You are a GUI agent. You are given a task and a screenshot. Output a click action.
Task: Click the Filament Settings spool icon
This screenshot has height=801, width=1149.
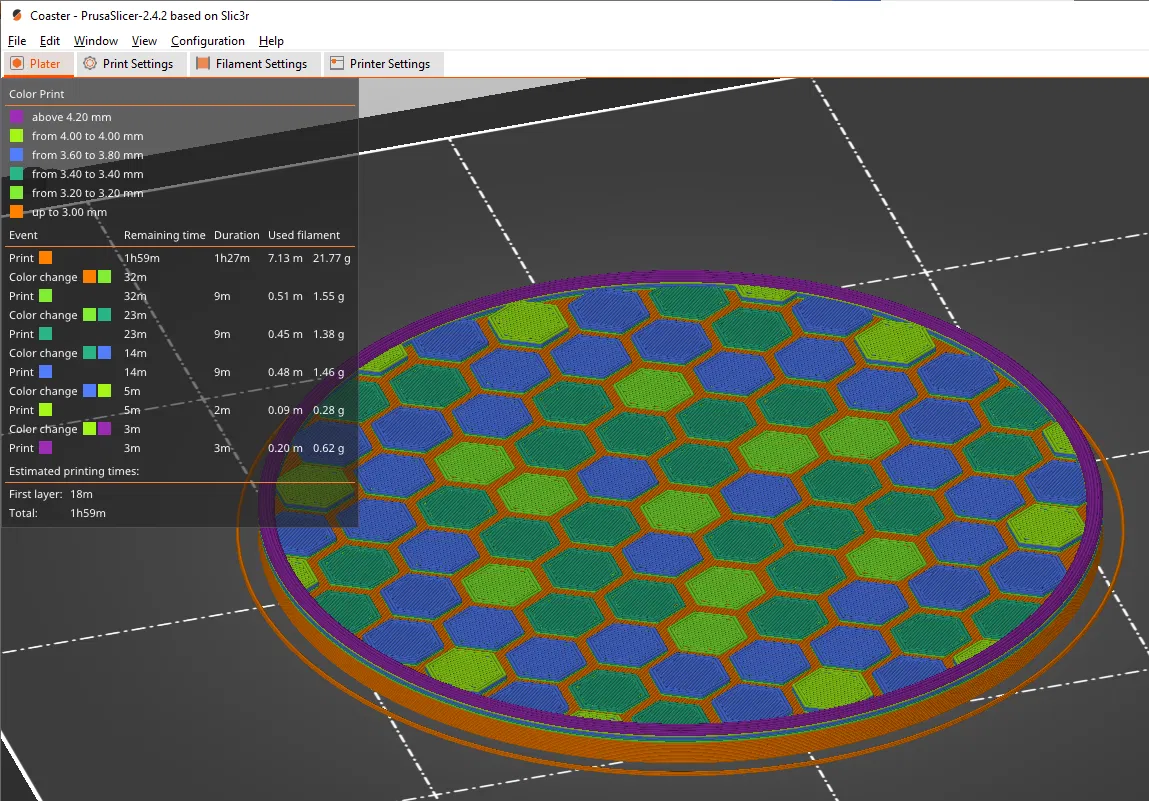click(203, 64)
